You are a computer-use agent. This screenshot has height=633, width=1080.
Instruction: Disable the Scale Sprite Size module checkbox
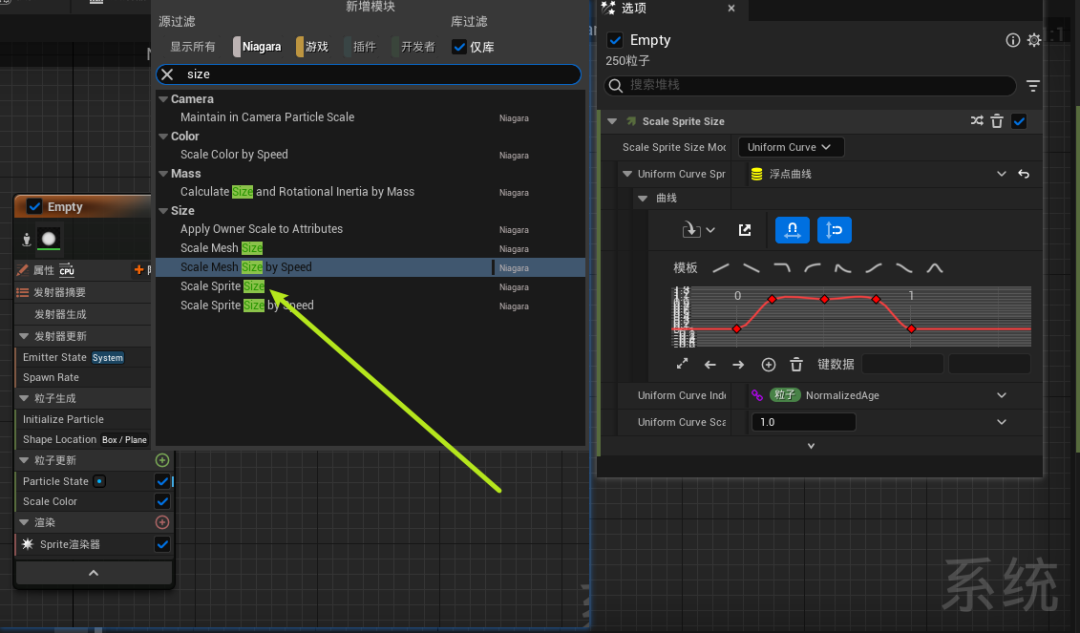tap(1019, 121)
